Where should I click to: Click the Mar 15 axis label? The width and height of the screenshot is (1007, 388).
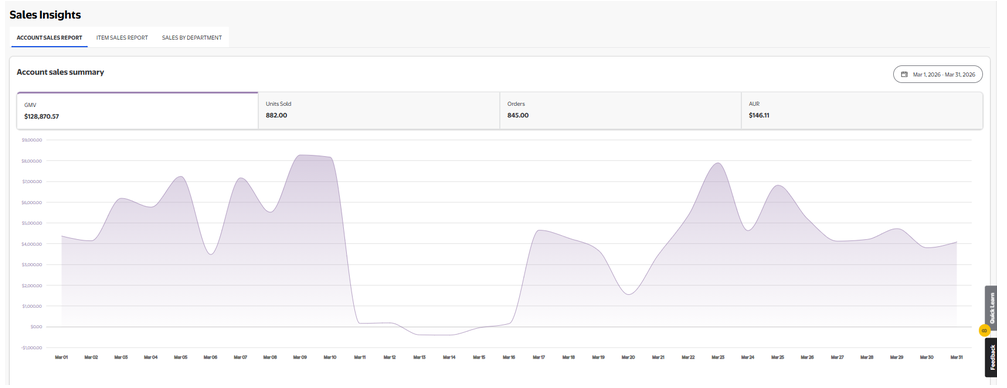(x=479, y=357)
